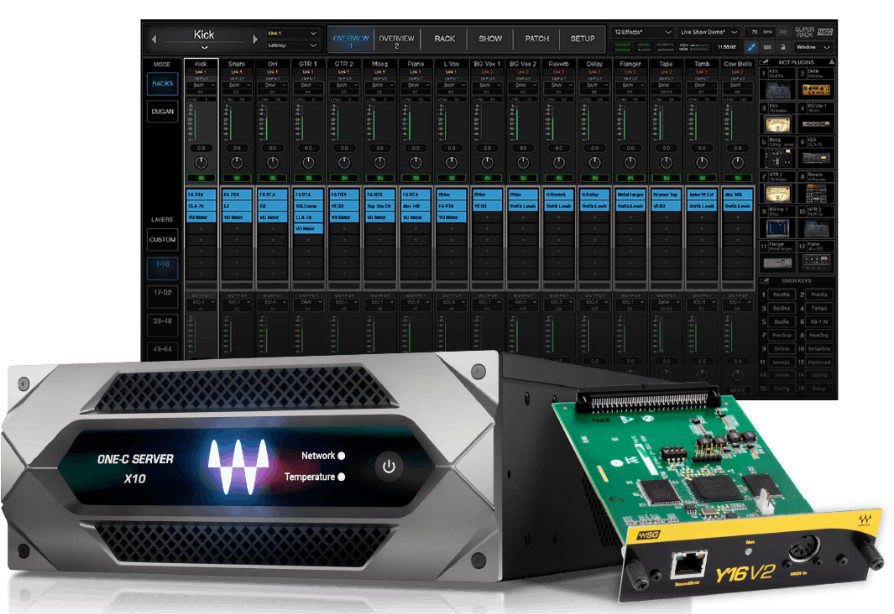The image size is (894, 614).
Task: Click the Ethernet port on Y16 V2 card
Action: tap(688, 565)
